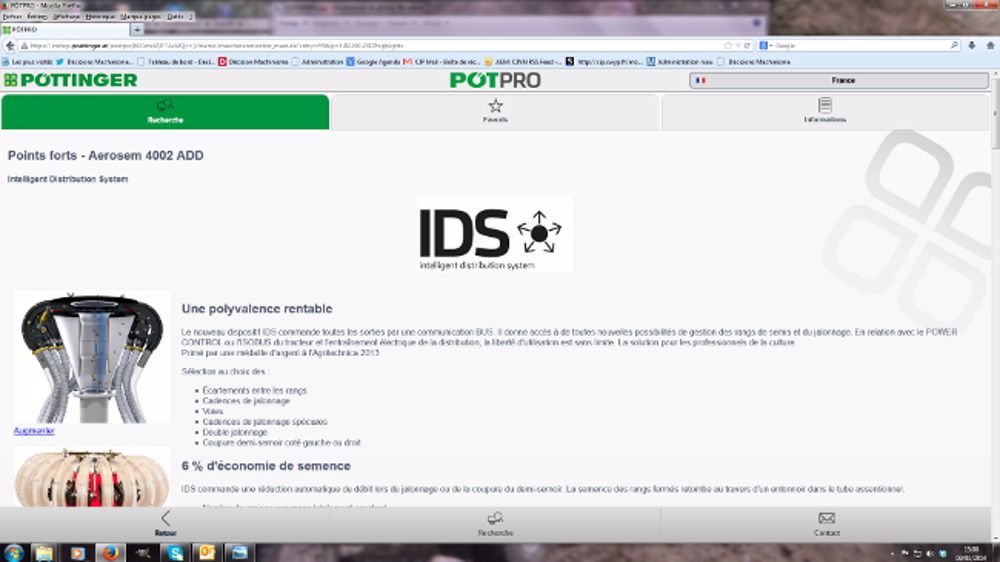Open Skype from the taskbar
Image resolution: width=1000 pixels, height=562 pixels.
(x=175, y=552)
